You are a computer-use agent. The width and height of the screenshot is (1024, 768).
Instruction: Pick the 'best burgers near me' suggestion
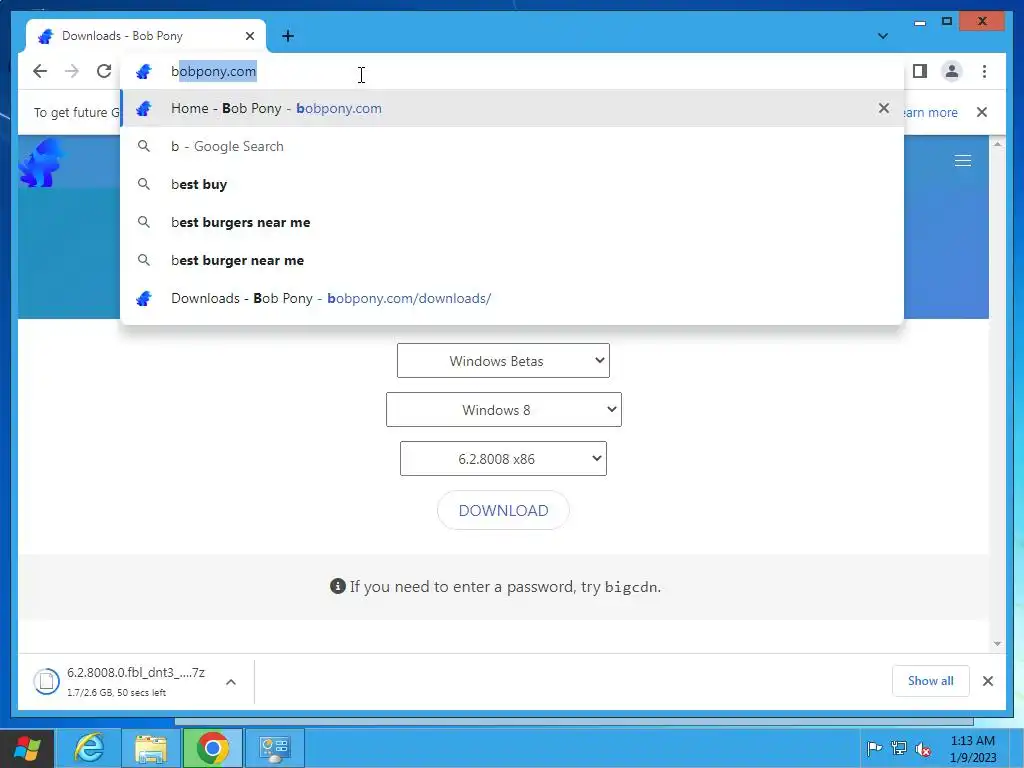[x=512, y=222]
